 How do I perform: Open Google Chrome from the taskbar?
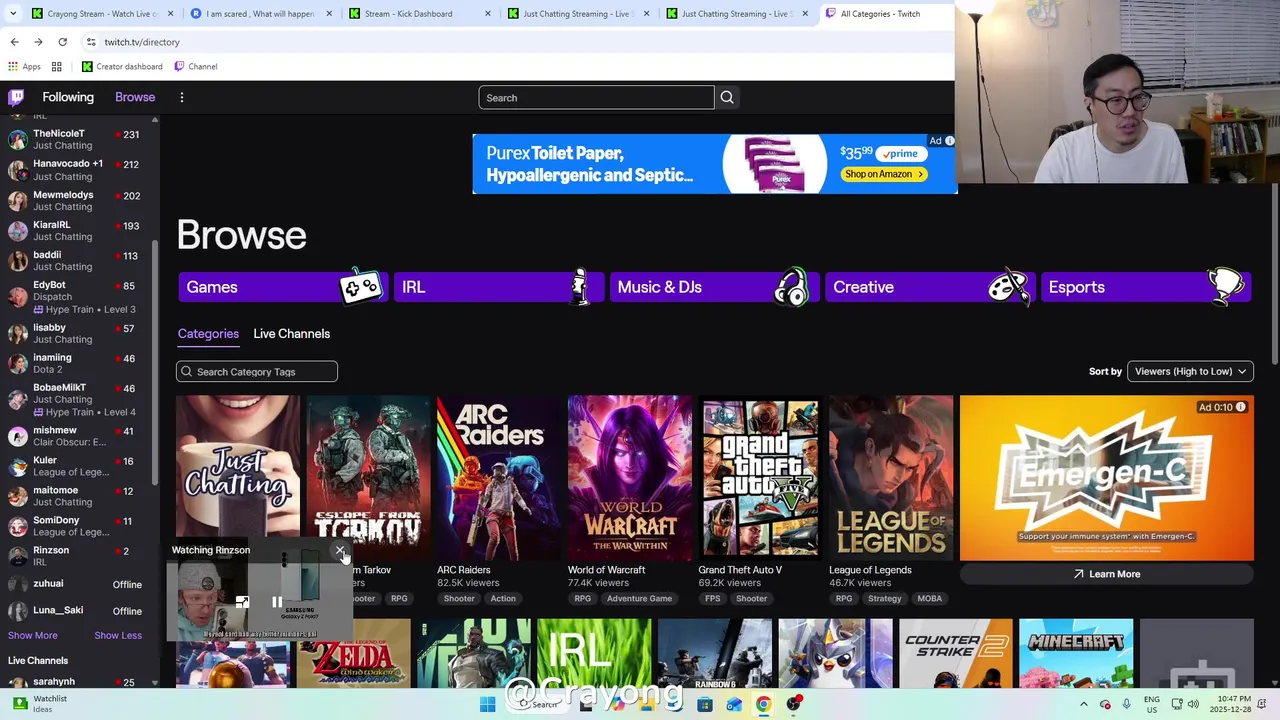click(763, 704)
